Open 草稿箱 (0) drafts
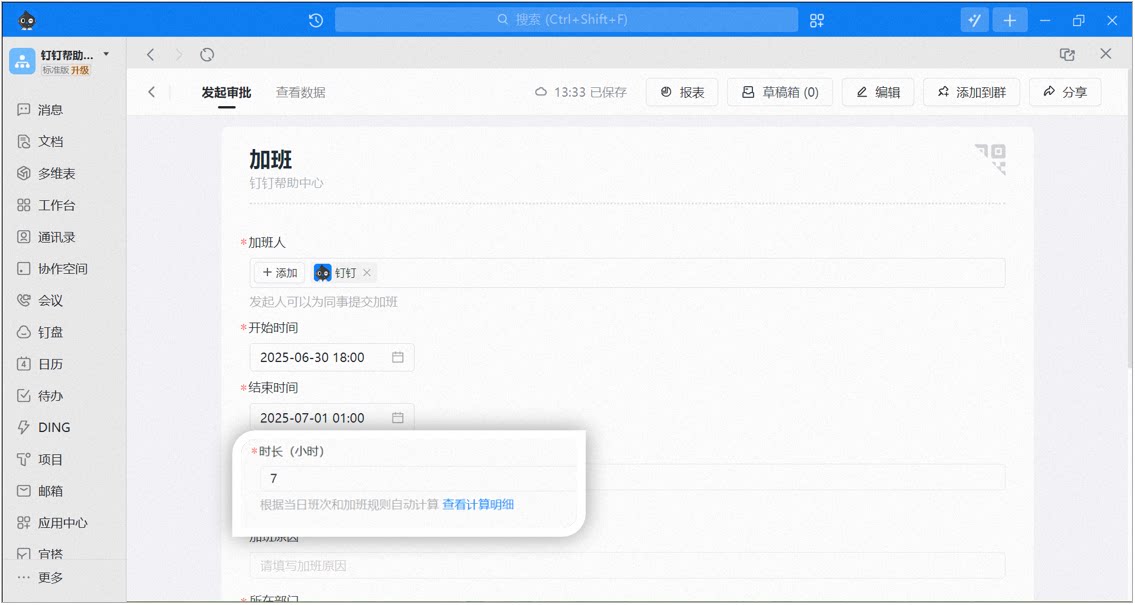 [780, 92]
